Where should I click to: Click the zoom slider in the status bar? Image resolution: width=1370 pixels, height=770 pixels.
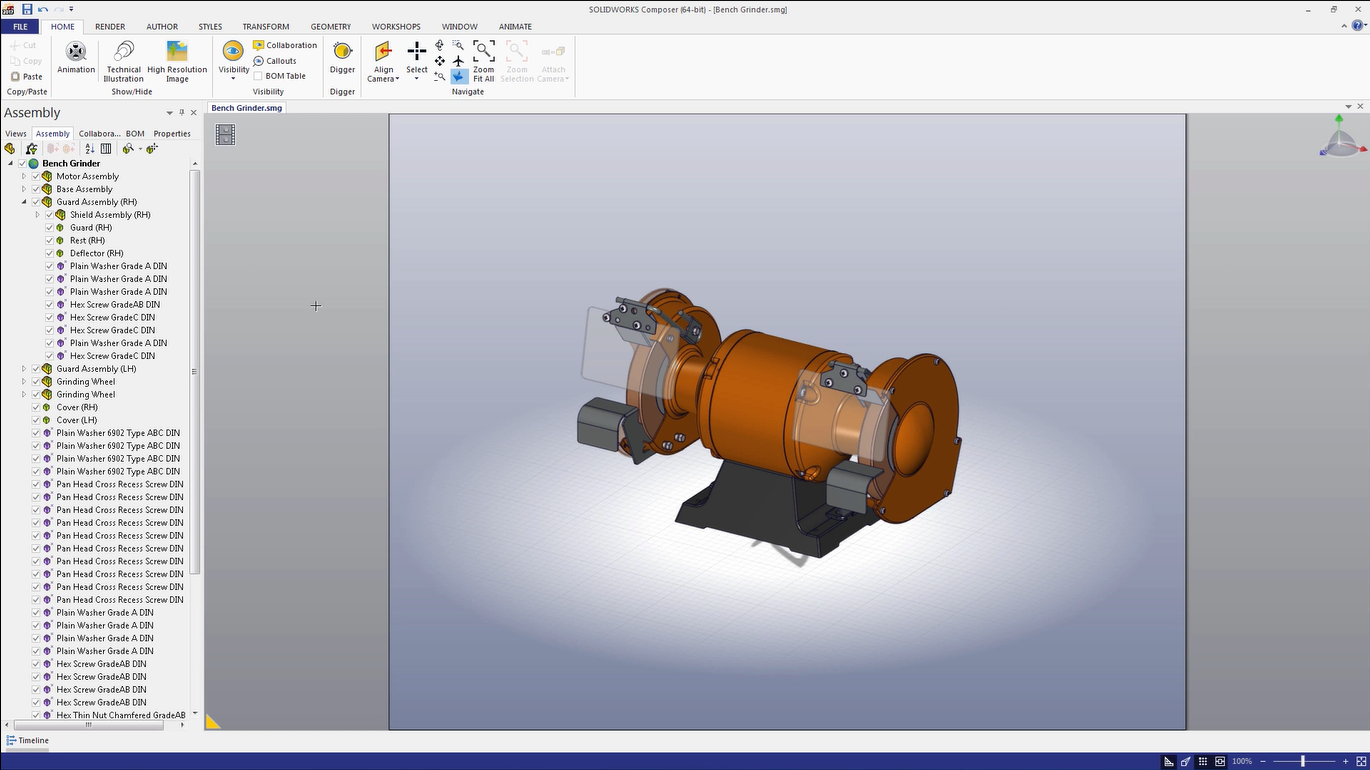(x=1302, y=762)
